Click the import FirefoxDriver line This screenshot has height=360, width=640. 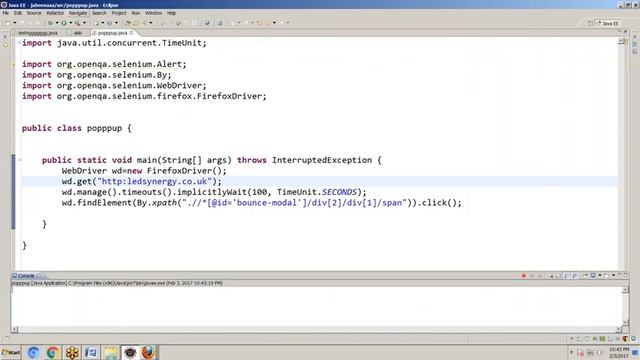pos(144,96)
